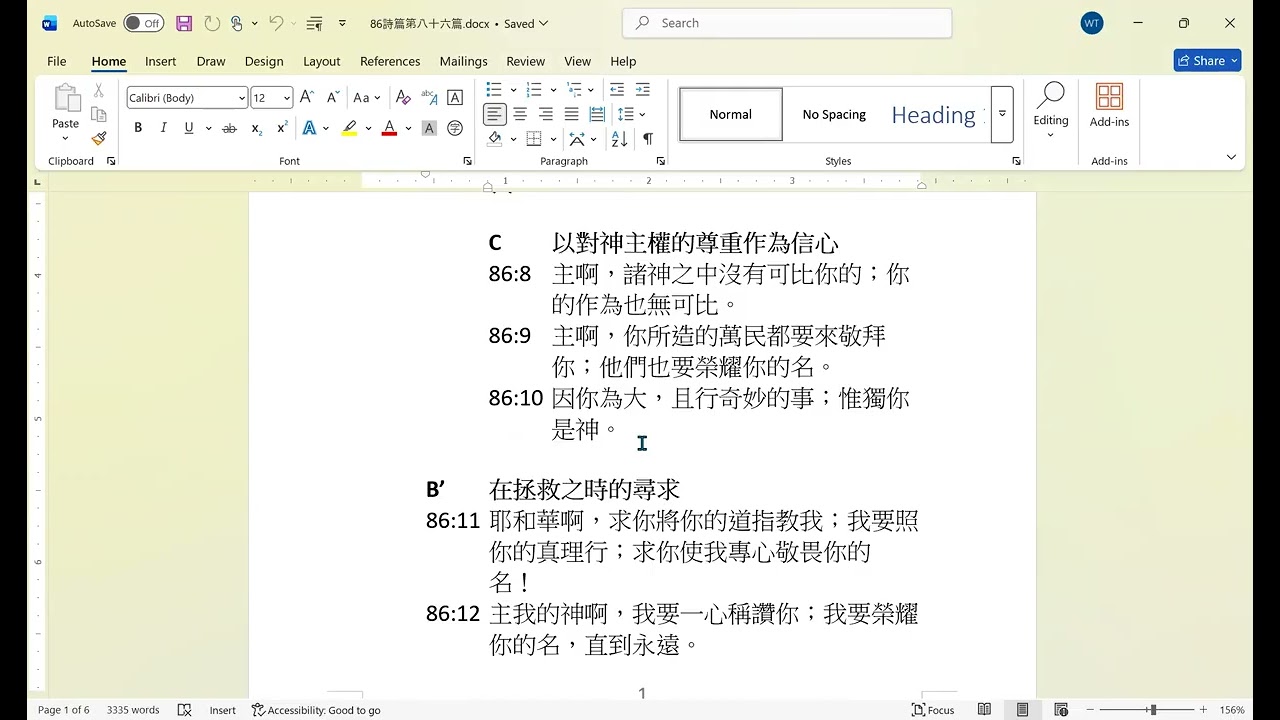Screen dimensions: 1280x720
Task: Toggle AutoSave switch
Action: [144, 23]
